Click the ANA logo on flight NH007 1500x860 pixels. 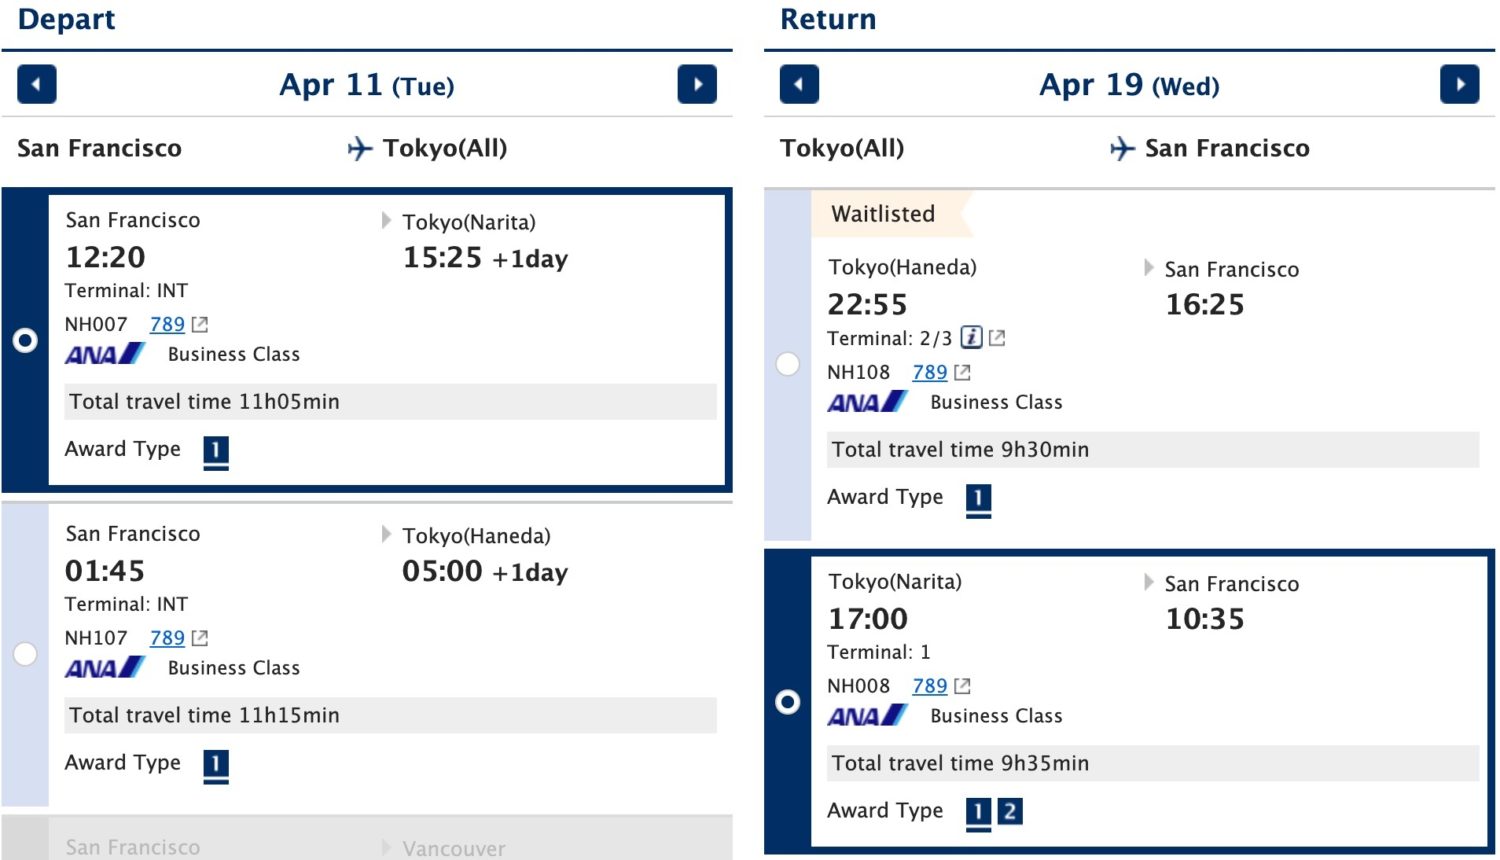point(104,354)
